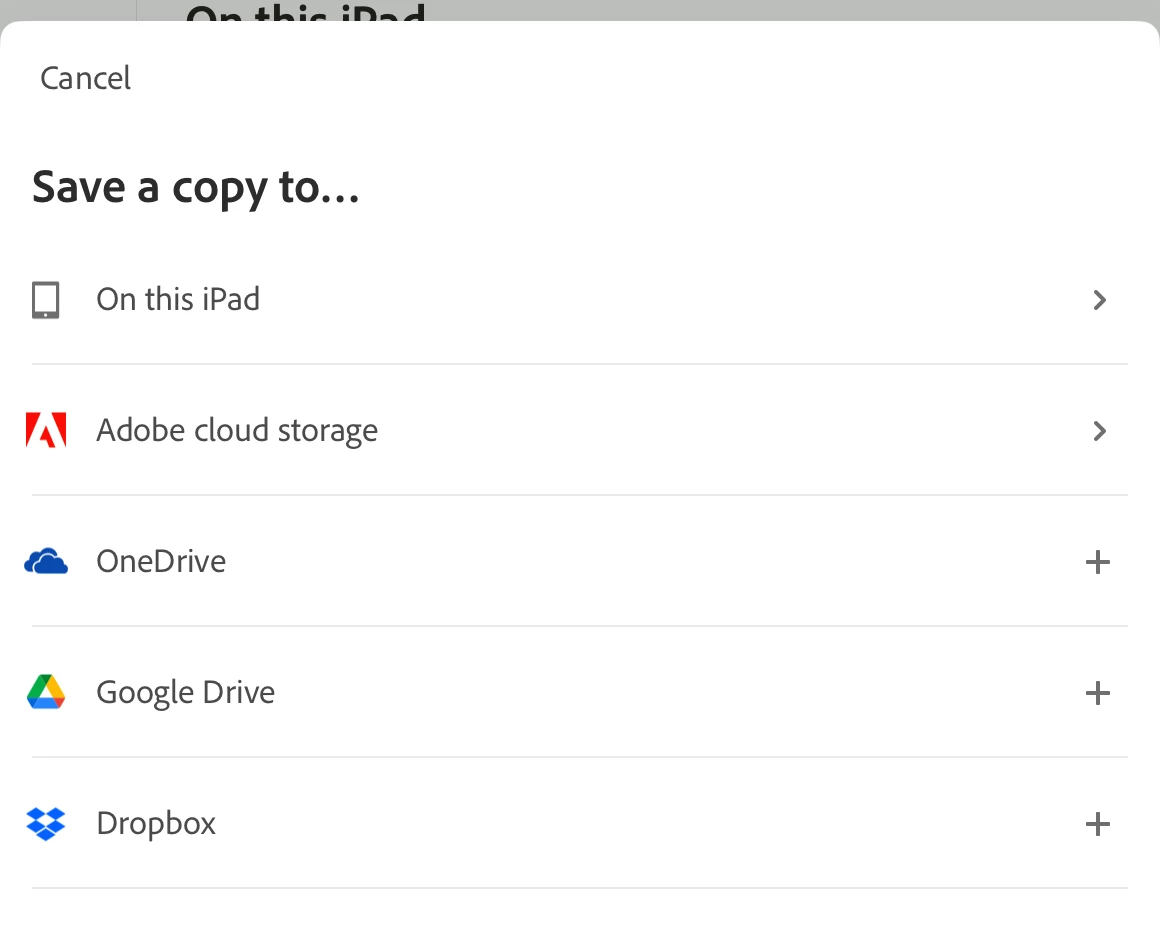Choose "OneDrive" label
The height and width of the screenshot is (933, 1160).
(x=161, y=562)
